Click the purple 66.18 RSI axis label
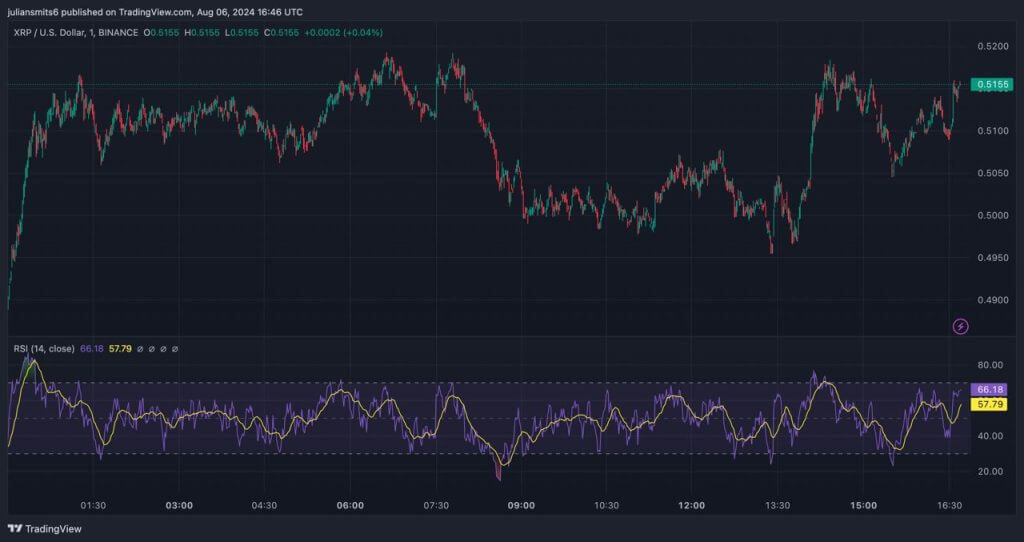Screen dimensions: 1024x542 click(x=990, y=389)
